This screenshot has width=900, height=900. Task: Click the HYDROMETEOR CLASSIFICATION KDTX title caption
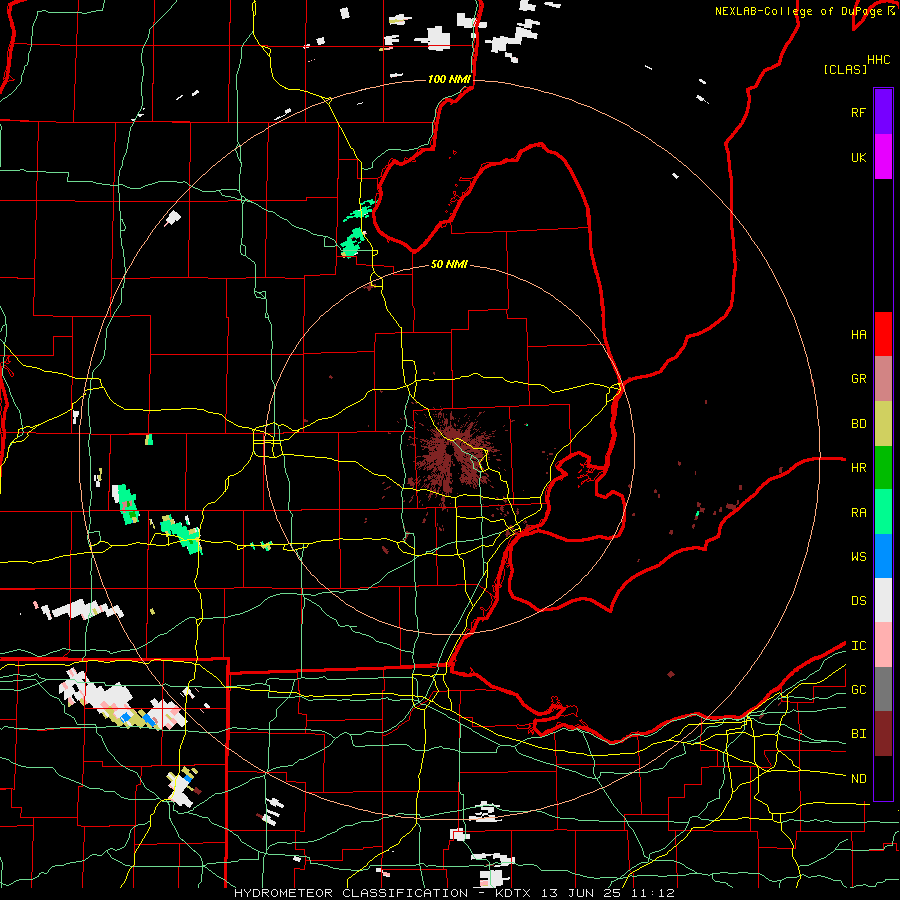tap(455, 893)
